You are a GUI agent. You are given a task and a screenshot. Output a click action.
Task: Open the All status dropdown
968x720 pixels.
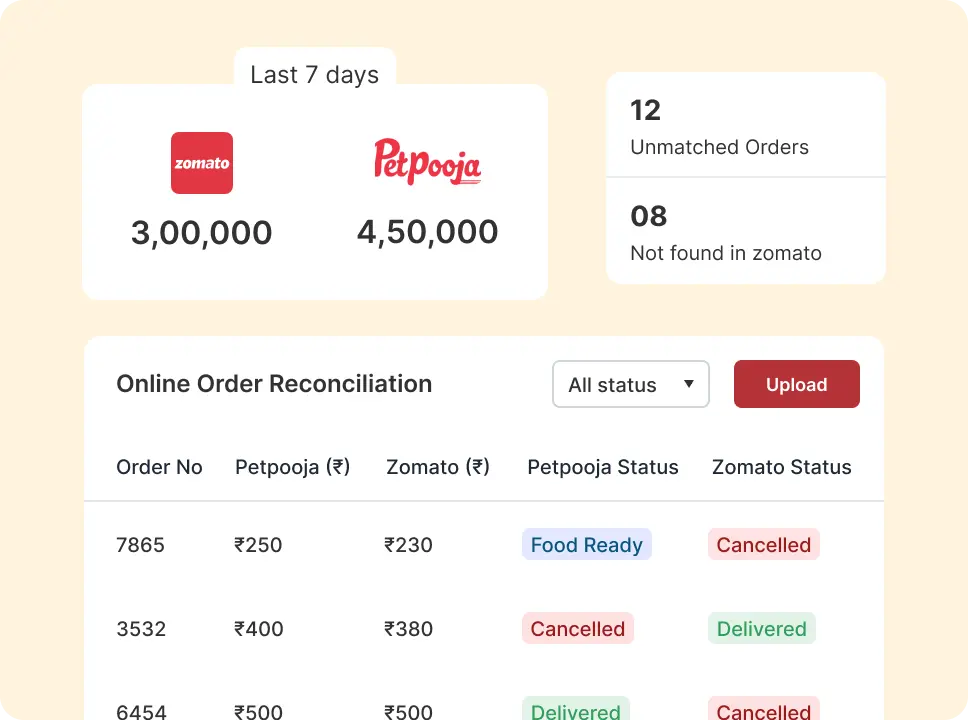tap(630, 384)
